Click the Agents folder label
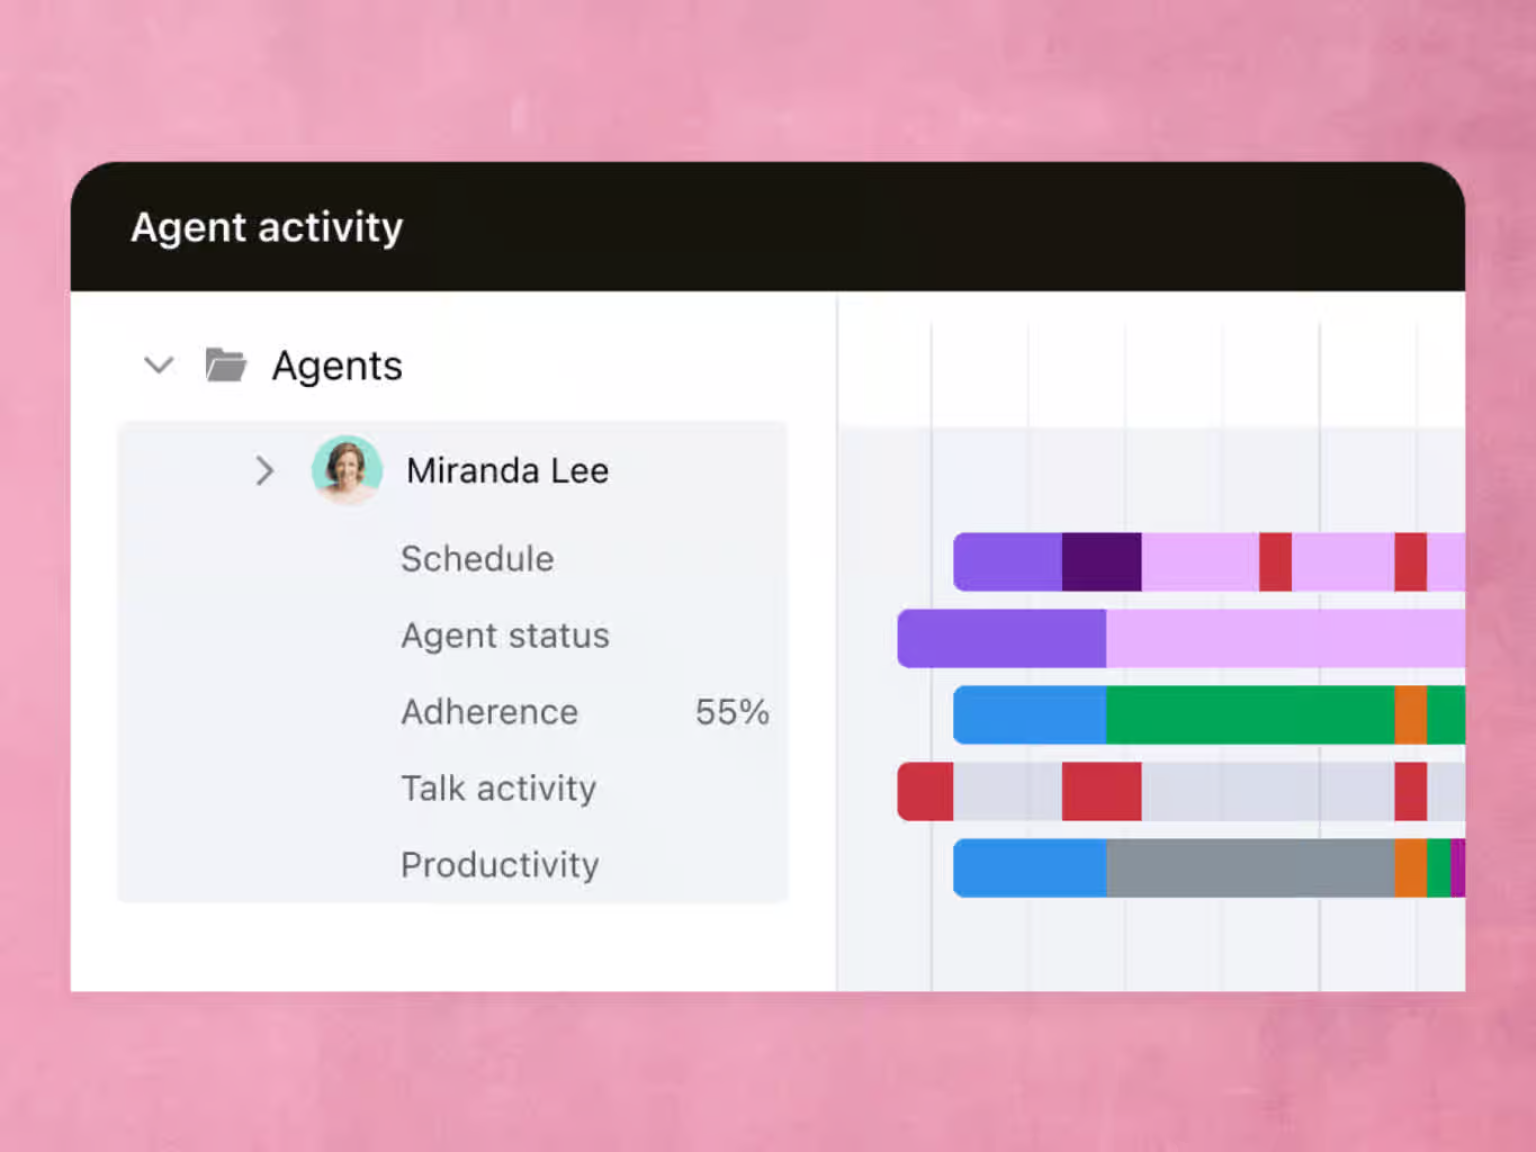This screenshot has width=1536, height=1152. click(337, 366)
